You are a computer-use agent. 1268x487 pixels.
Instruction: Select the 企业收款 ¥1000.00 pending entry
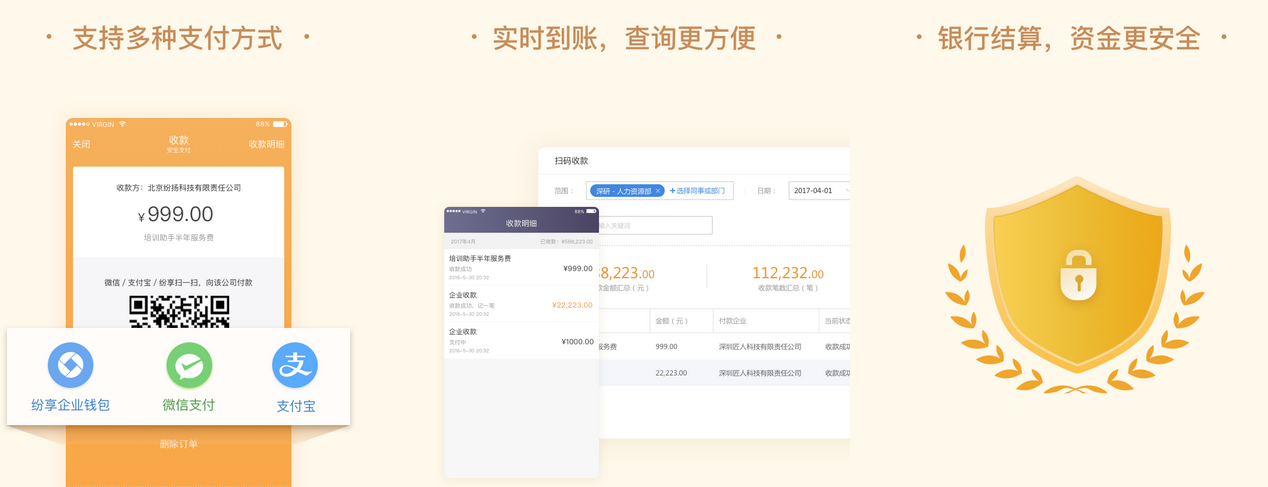(521, 340)
